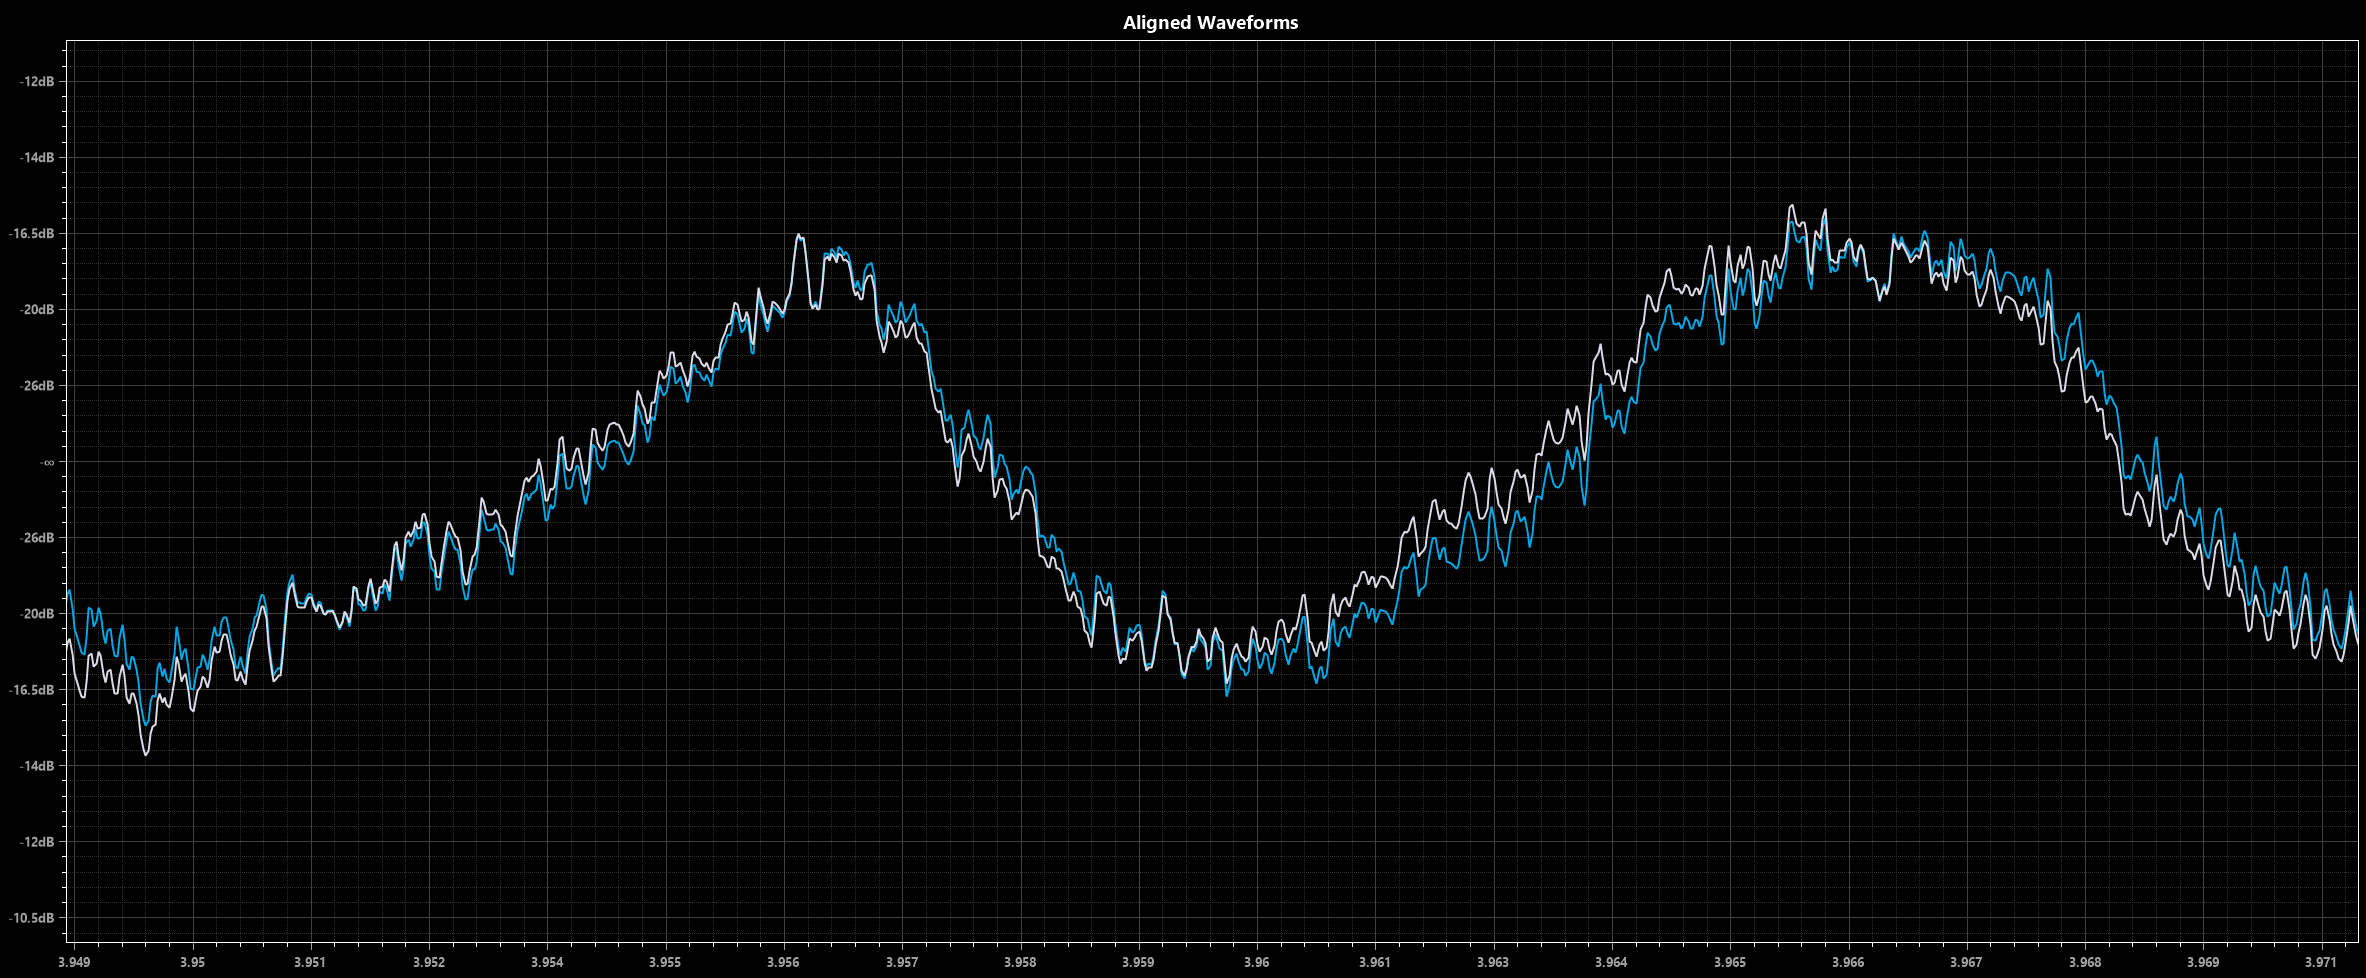Click the white waveform's tallest peak near 3.956
Screen dimensions: 2366x978
(x=798, y=236)
